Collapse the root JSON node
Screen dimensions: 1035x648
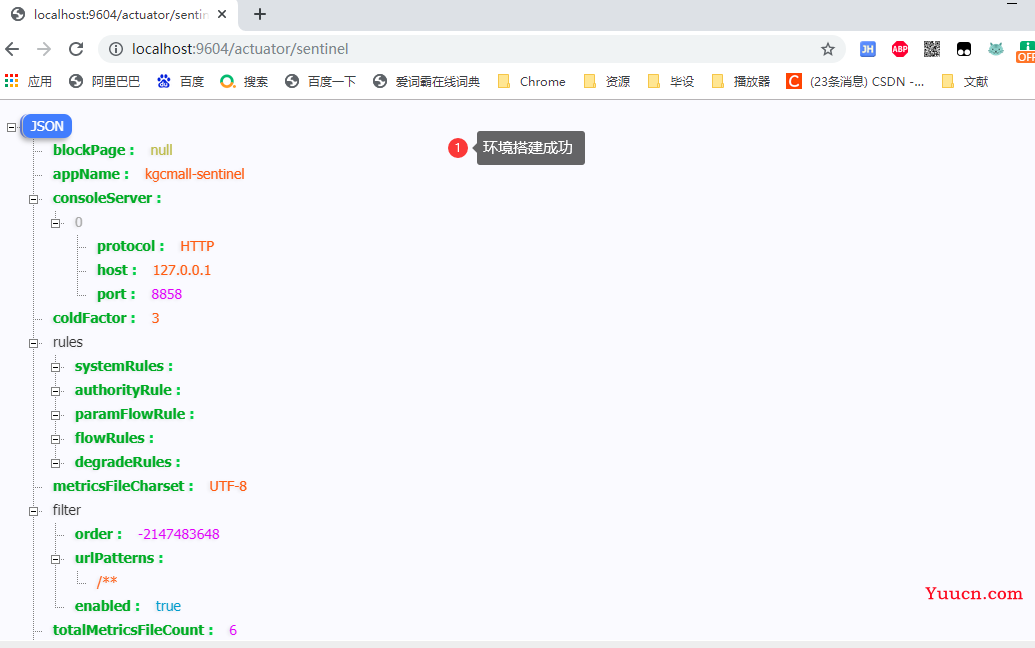click(x=11, y=127)
